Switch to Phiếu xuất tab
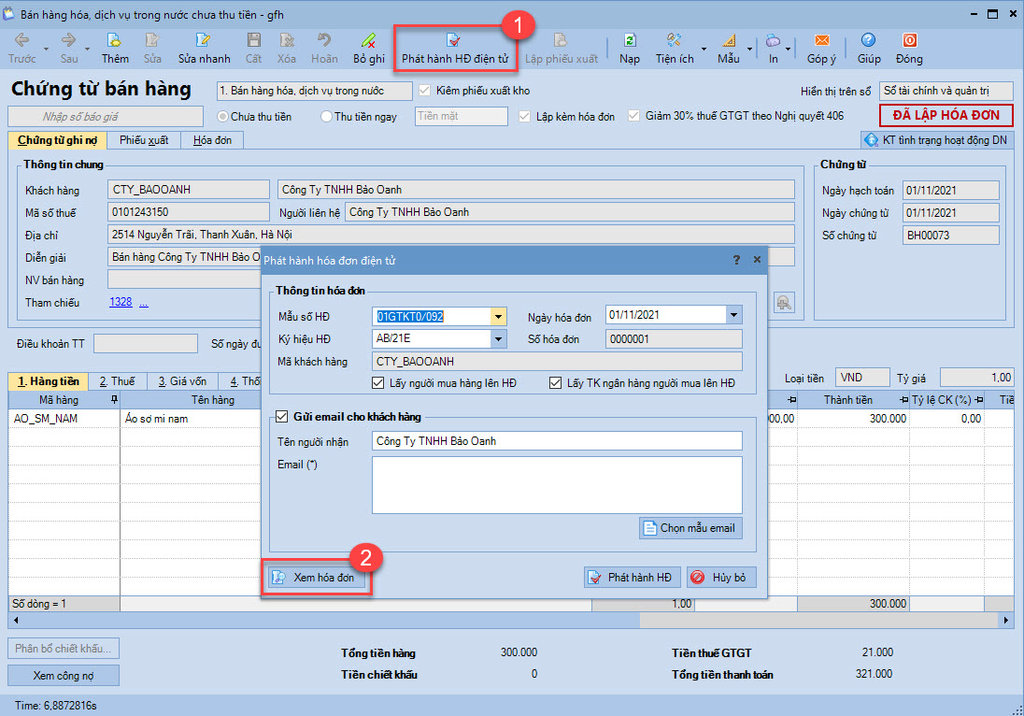The height and width of the screenshot is (716, 1024). click(x=144, y=140)
